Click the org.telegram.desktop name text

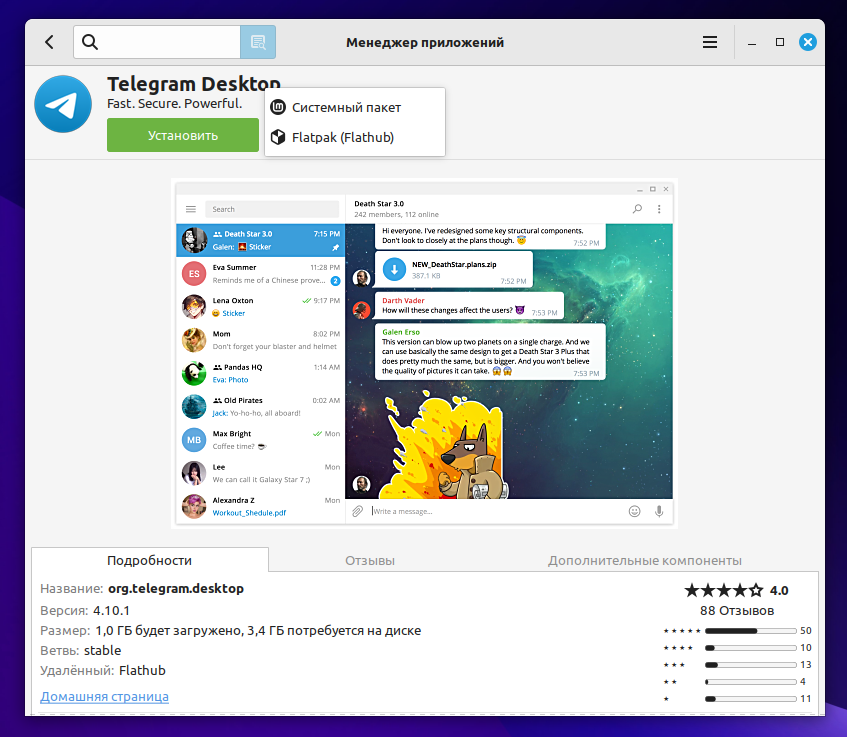[176, 588]
